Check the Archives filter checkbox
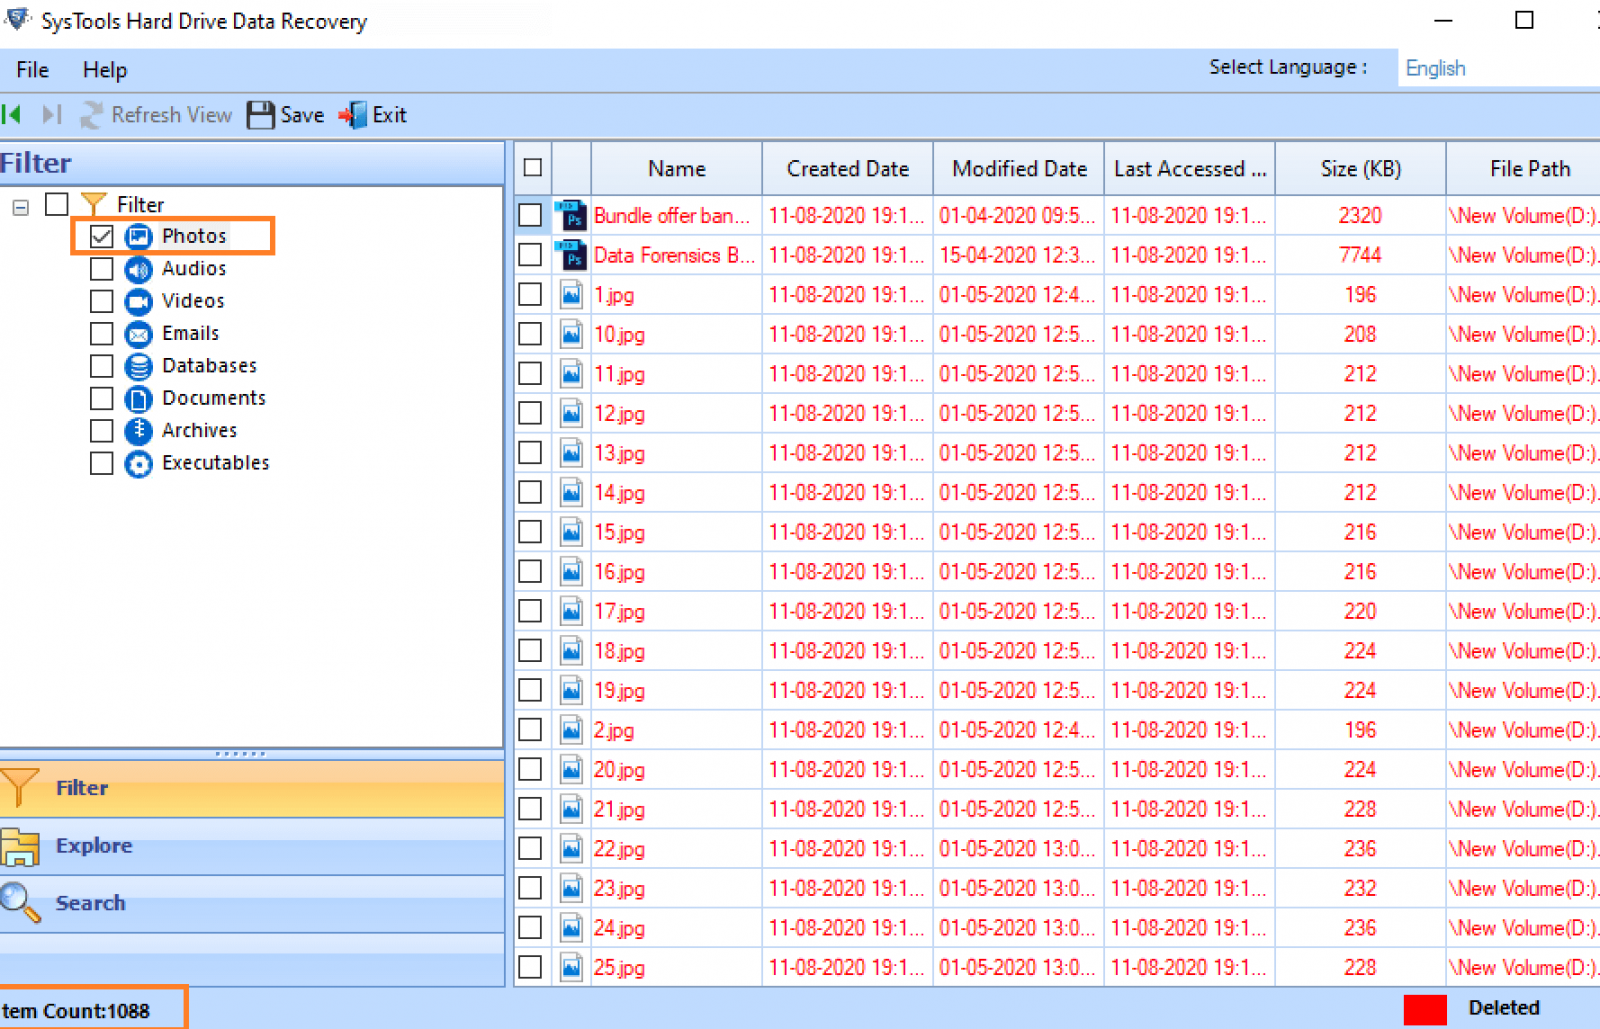 pyautogui.click(x=101, y=431)
